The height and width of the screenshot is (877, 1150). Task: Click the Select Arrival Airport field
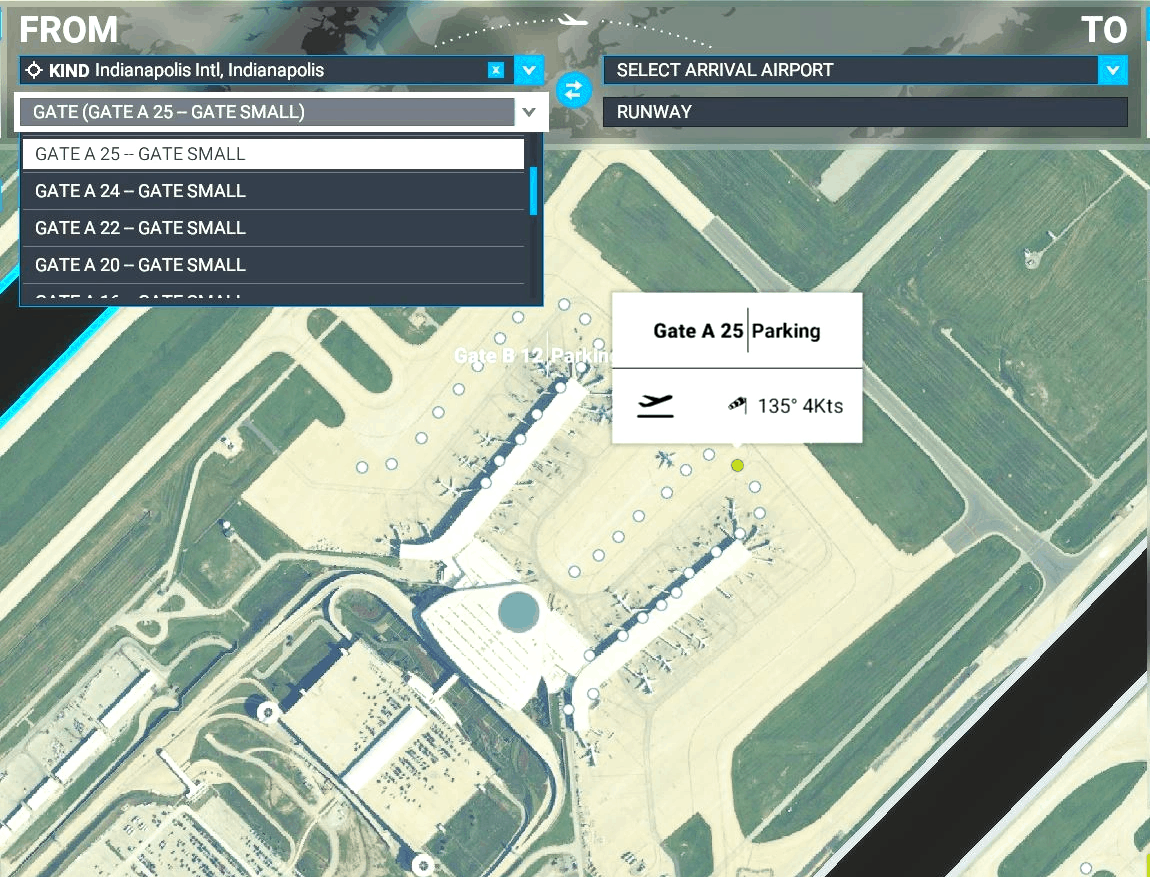tap(850, 70)
